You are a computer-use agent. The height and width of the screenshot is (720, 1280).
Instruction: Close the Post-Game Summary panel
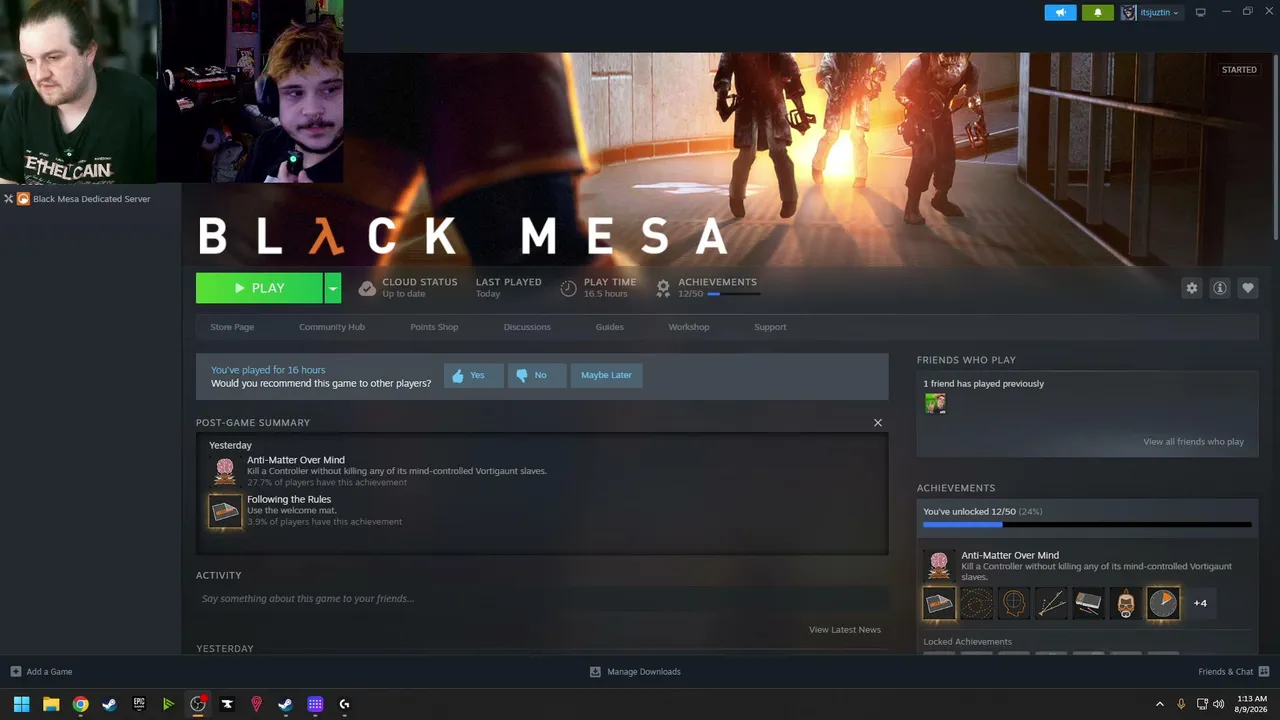[878, 423]
